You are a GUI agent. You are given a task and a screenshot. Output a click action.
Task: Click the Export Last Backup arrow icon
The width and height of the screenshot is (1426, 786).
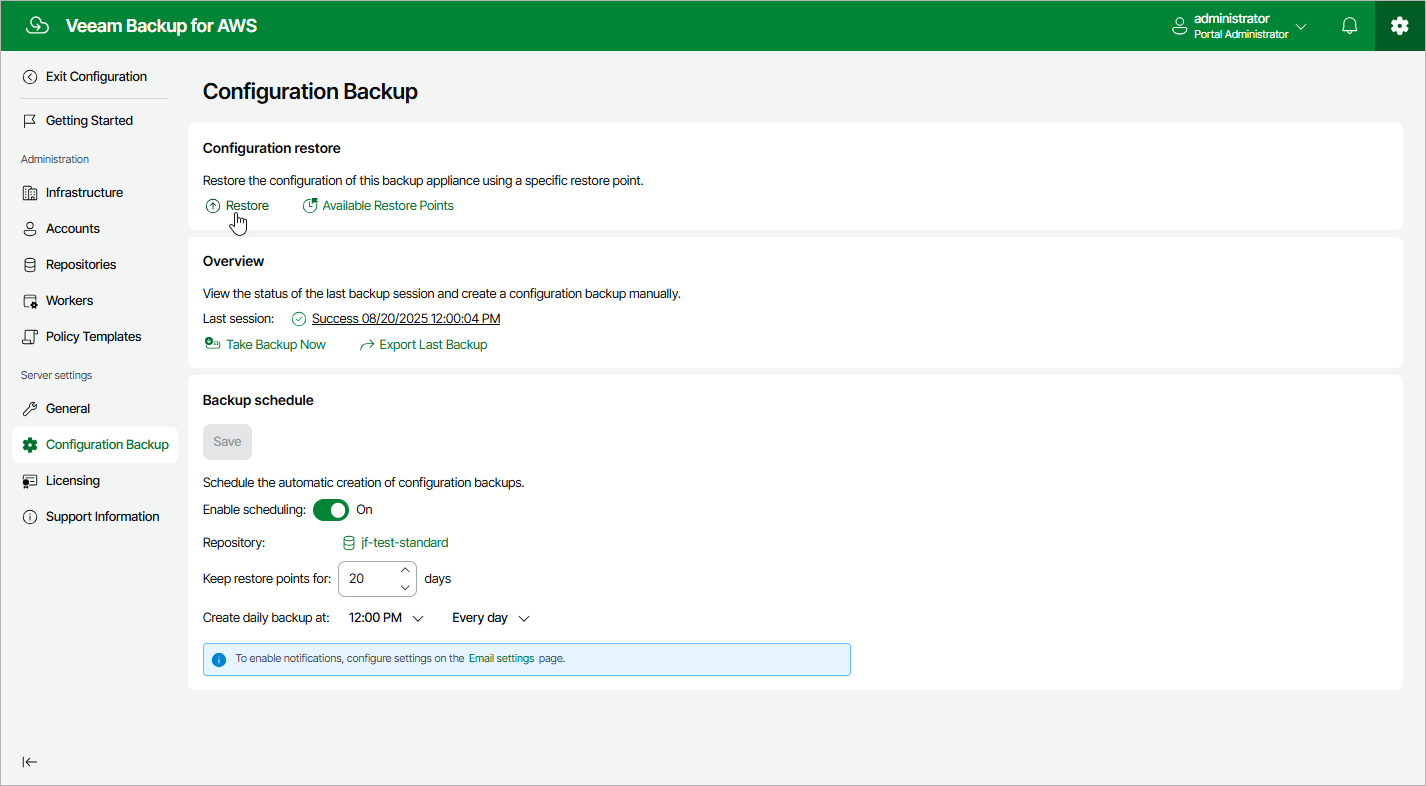[x=367, y=345]
